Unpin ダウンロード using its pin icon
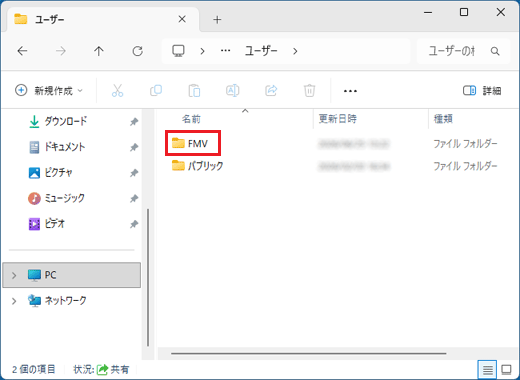 [x=134, y=122]
